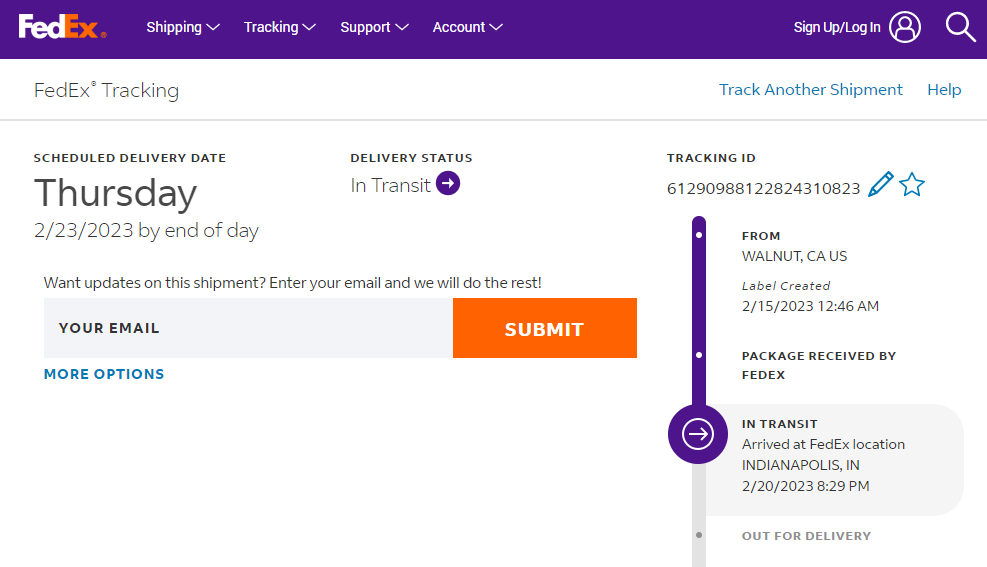Expand the Shipping menu dropdown
This screenshot has width=987, height=567.
pyautogui.click(x=183, y=27)
